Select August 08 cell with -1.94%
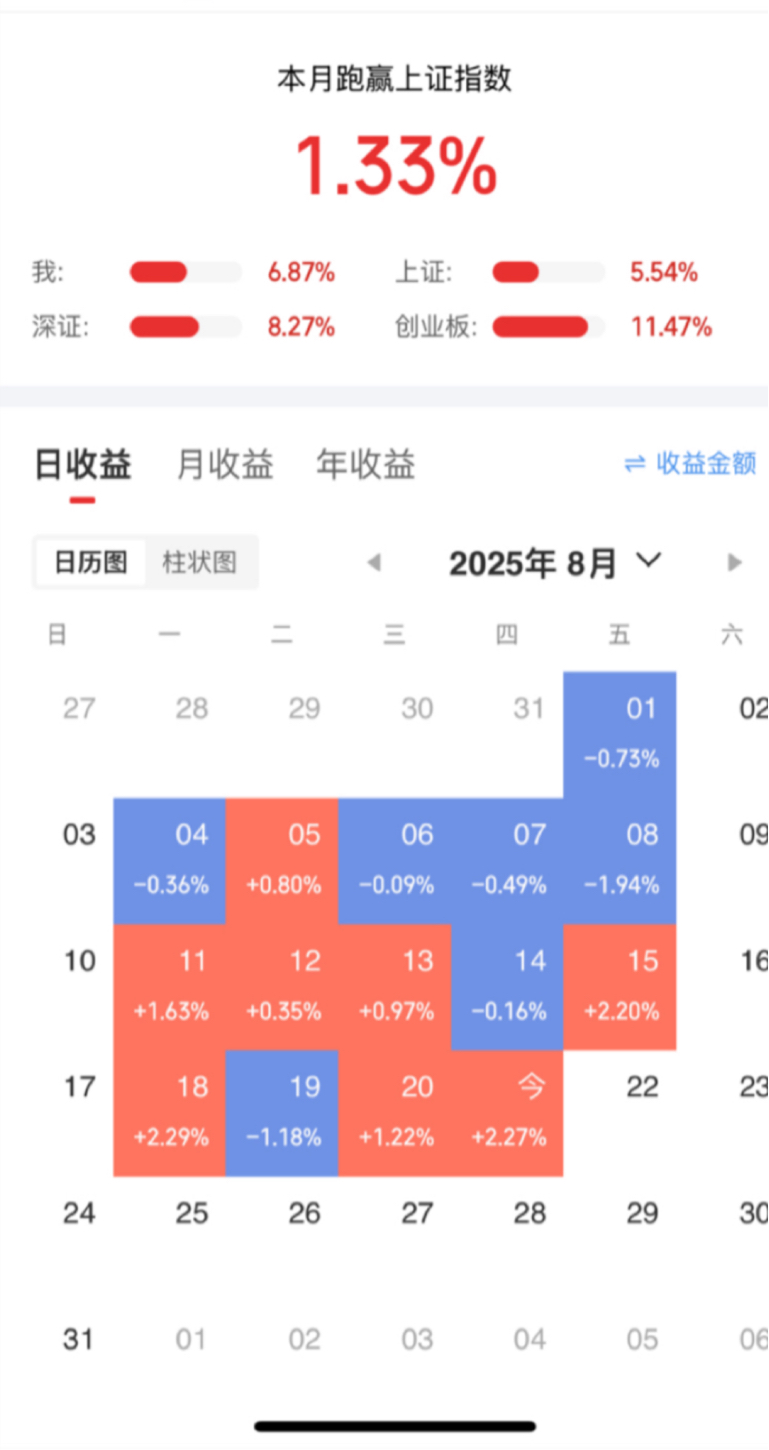 (620, 861)
